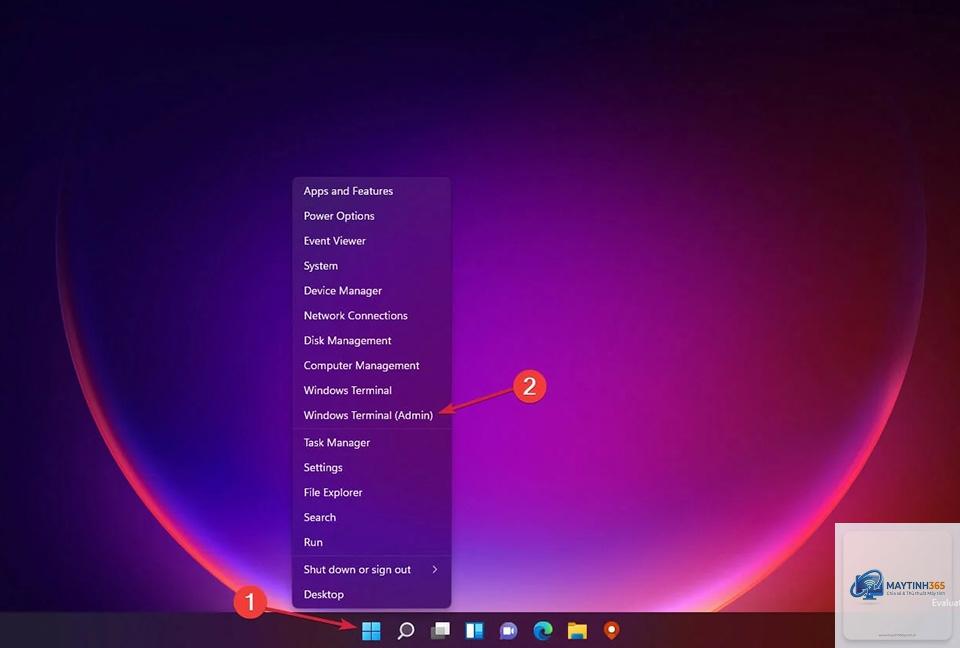Expand the Shut down or sign out submenu
This screenshot has height=648, width=960.
(x=372, y=570)
